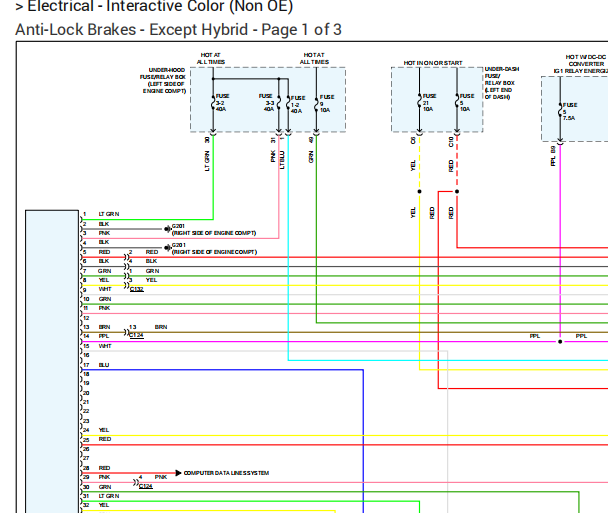Click pin 14 PPL label
The width and height of the screenshot is (608, 513).
pos(104,336)
